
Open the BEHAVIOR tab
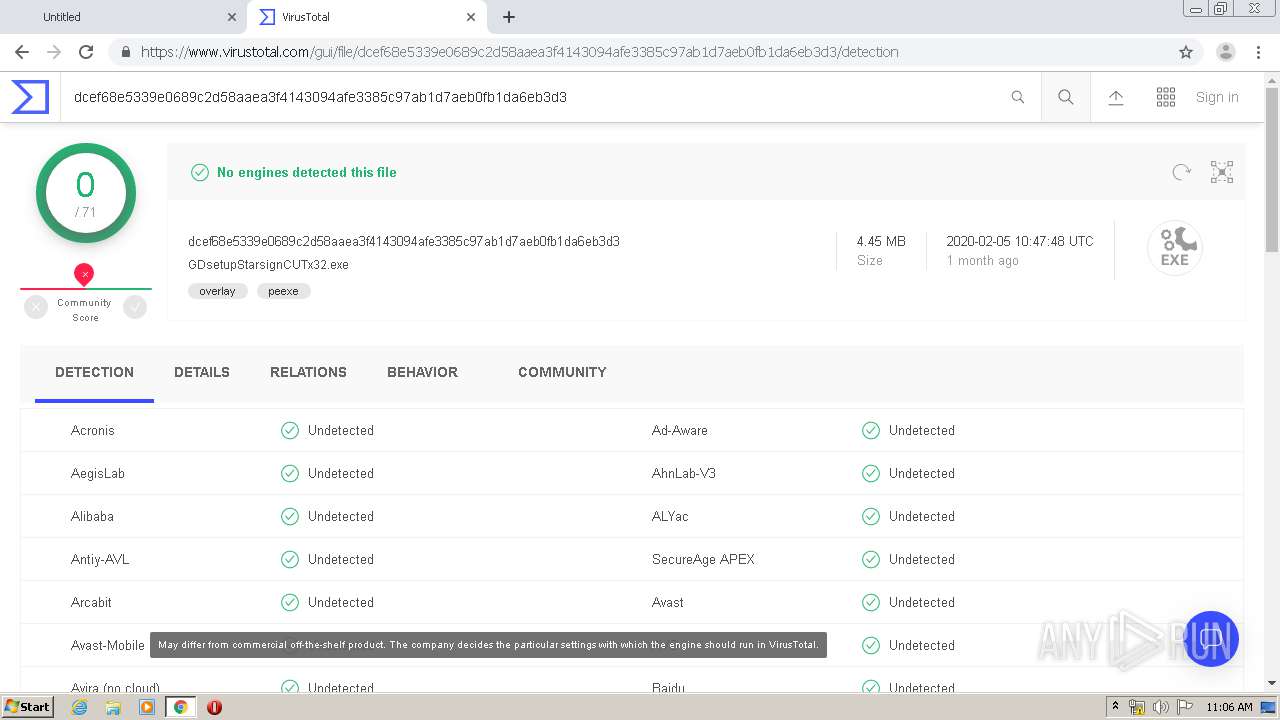[422, 372]
